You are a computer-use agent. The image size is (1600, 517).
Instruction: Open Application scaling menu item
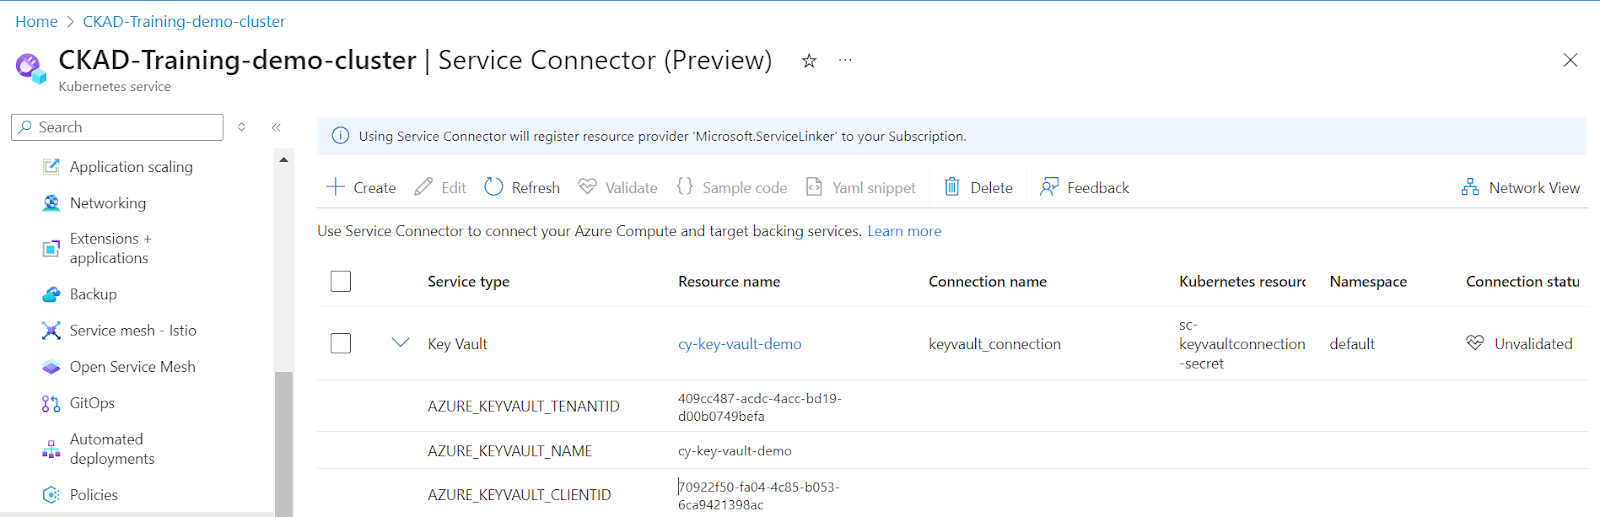[131, 167]
